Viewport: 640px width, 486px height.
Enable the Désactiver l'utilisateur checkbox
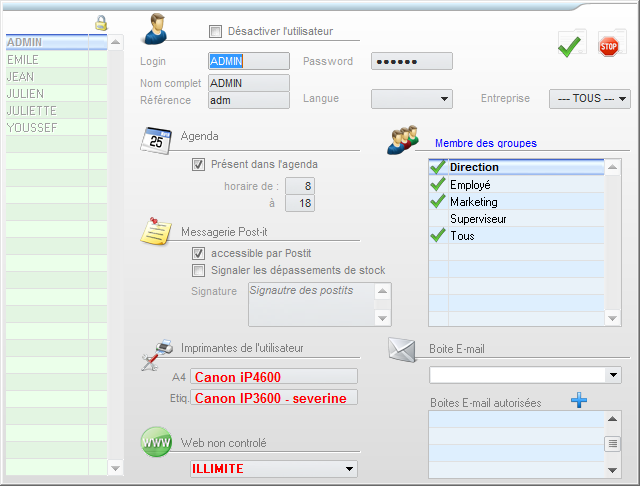[216, 31]
